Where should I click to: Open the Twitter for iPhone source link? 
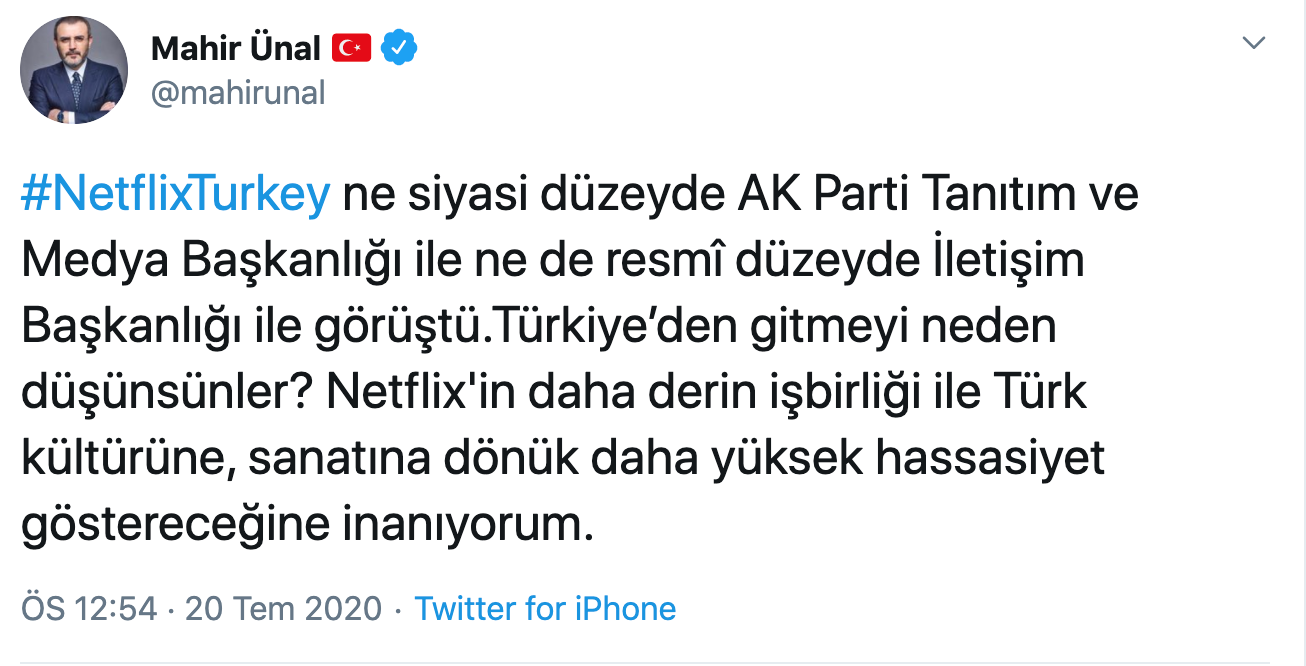[x=546, y=606]
